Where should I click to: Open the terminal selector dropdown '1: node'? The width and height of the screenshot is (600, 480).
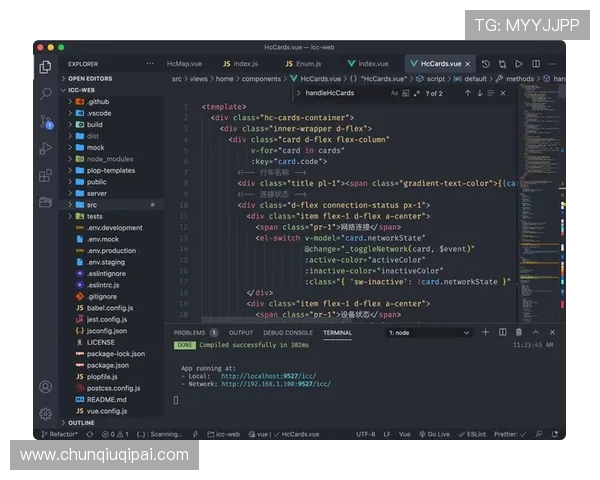[x=428, y=332]
